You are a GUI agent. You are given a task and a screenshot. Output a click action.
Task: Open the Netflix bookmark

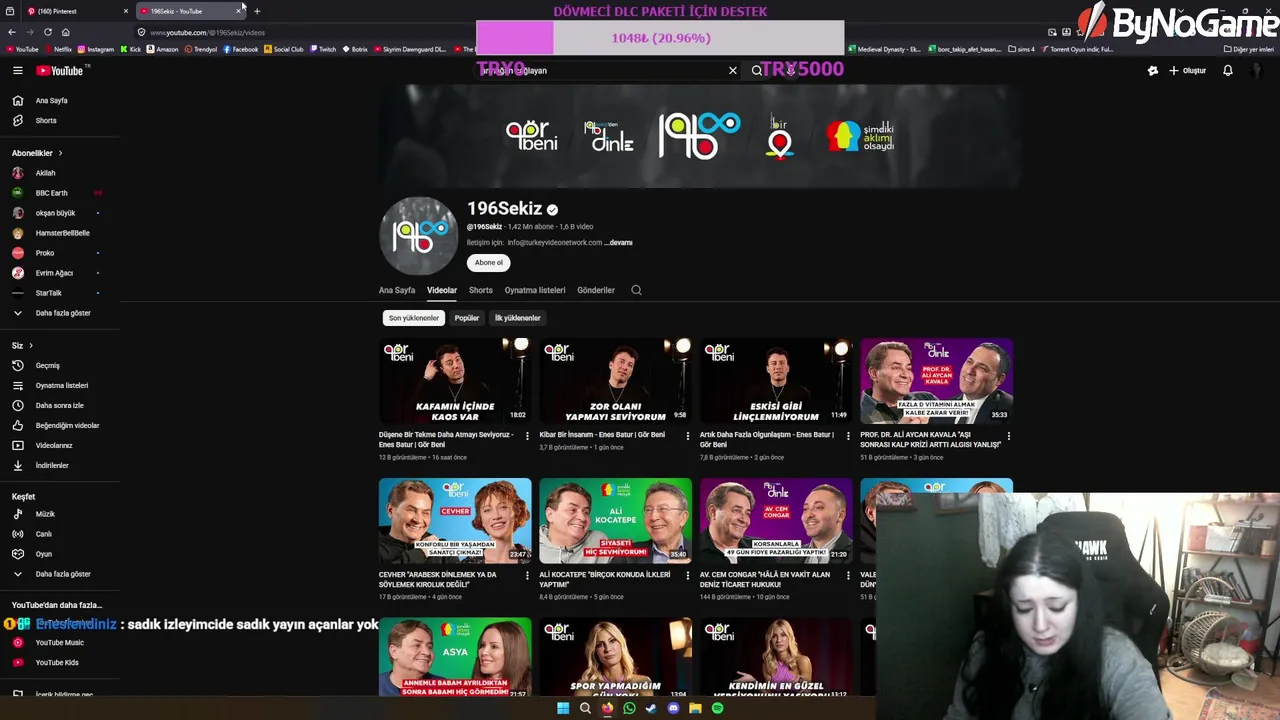coord(58,49)
